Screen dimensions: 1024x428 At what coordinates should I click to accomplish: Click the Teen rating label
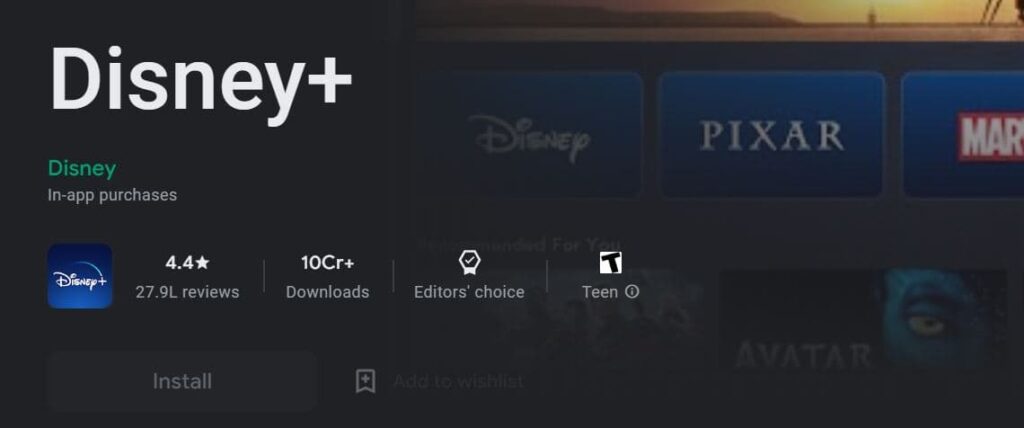[600, 292]
